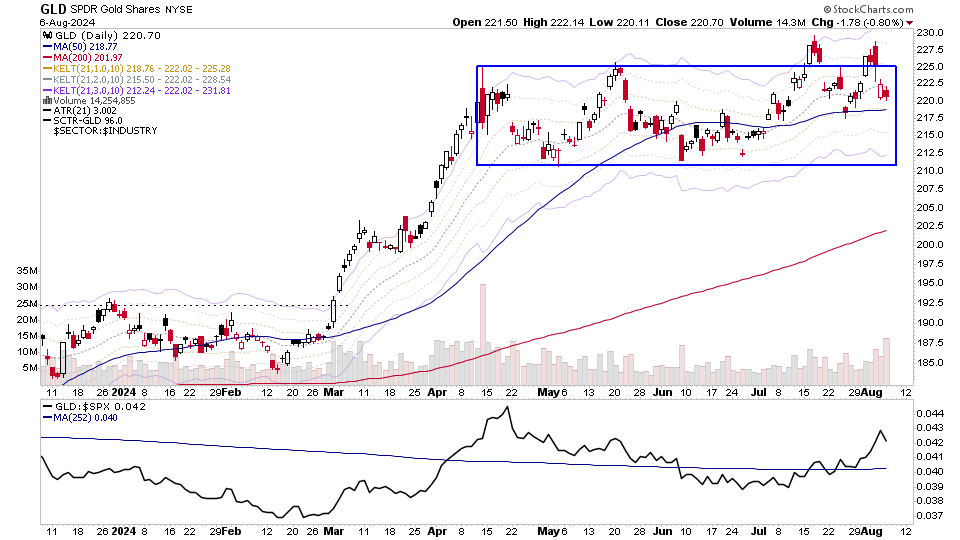Viewport: 960px width, 540px height.
Task: Click the candlestick icon beside GLD (Daily)
Action: pyautogui.click(x=48, y=36)
